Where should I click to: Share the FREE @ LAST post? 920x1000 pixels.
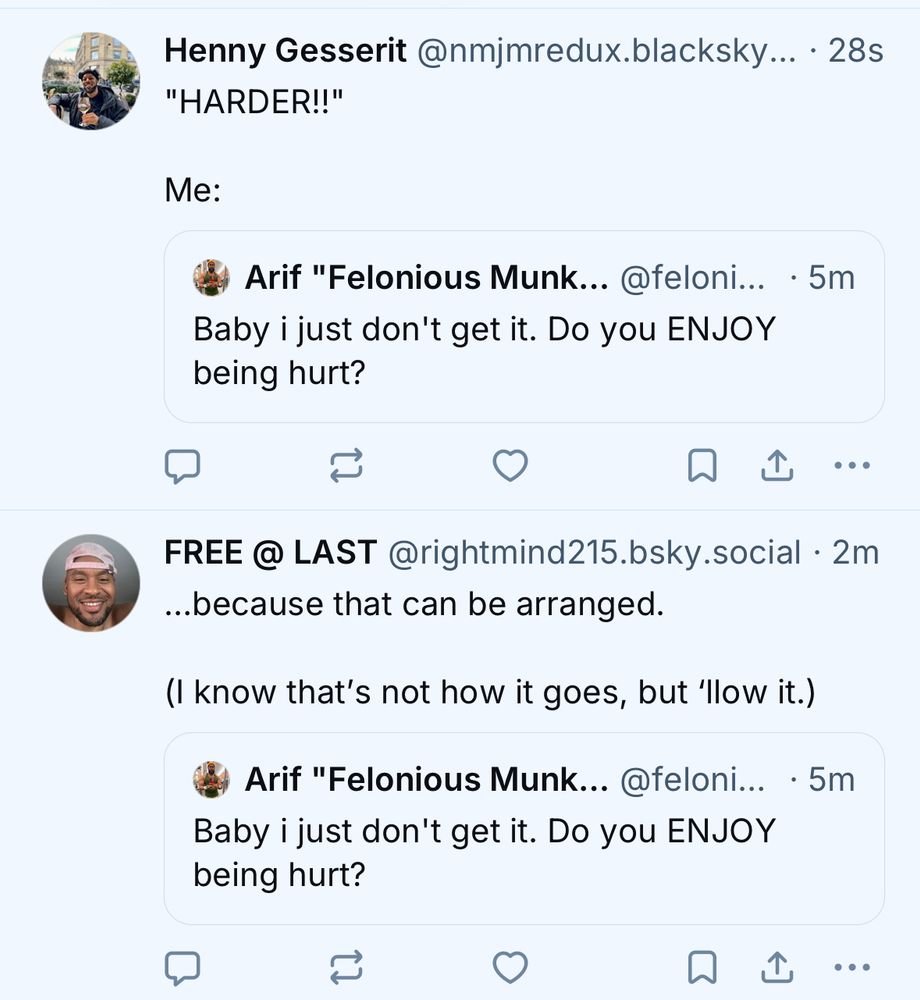coord(777,967)
